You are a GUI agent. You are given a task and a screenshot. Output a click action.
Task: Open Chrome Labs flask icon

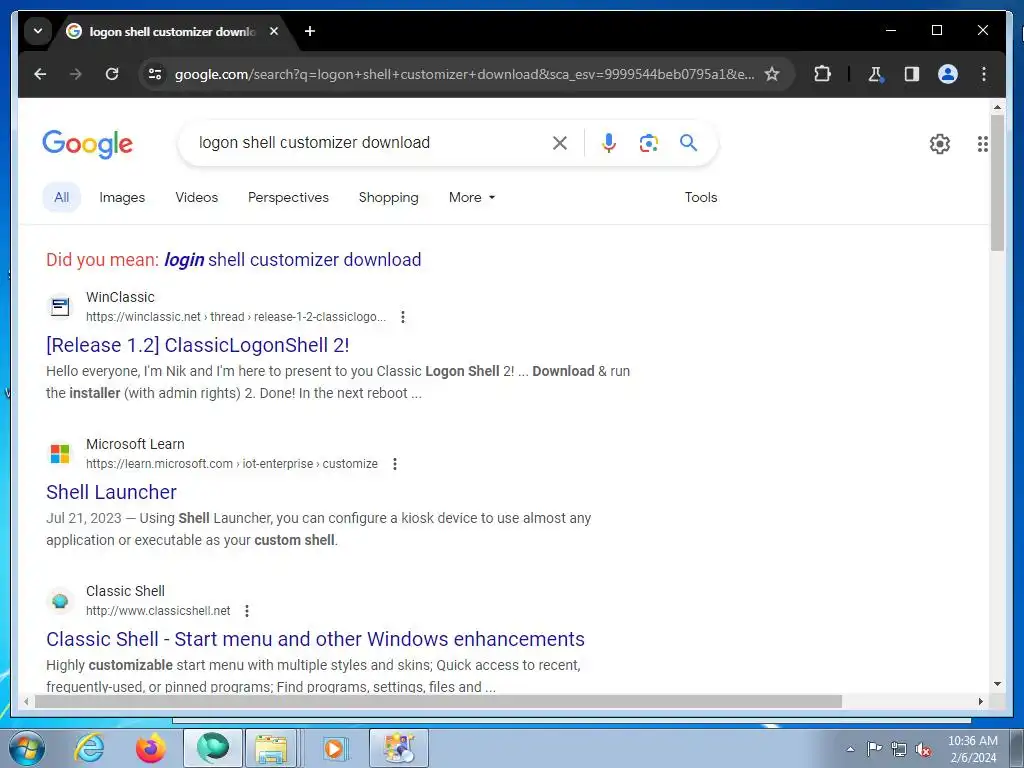[x=876, y=74]
